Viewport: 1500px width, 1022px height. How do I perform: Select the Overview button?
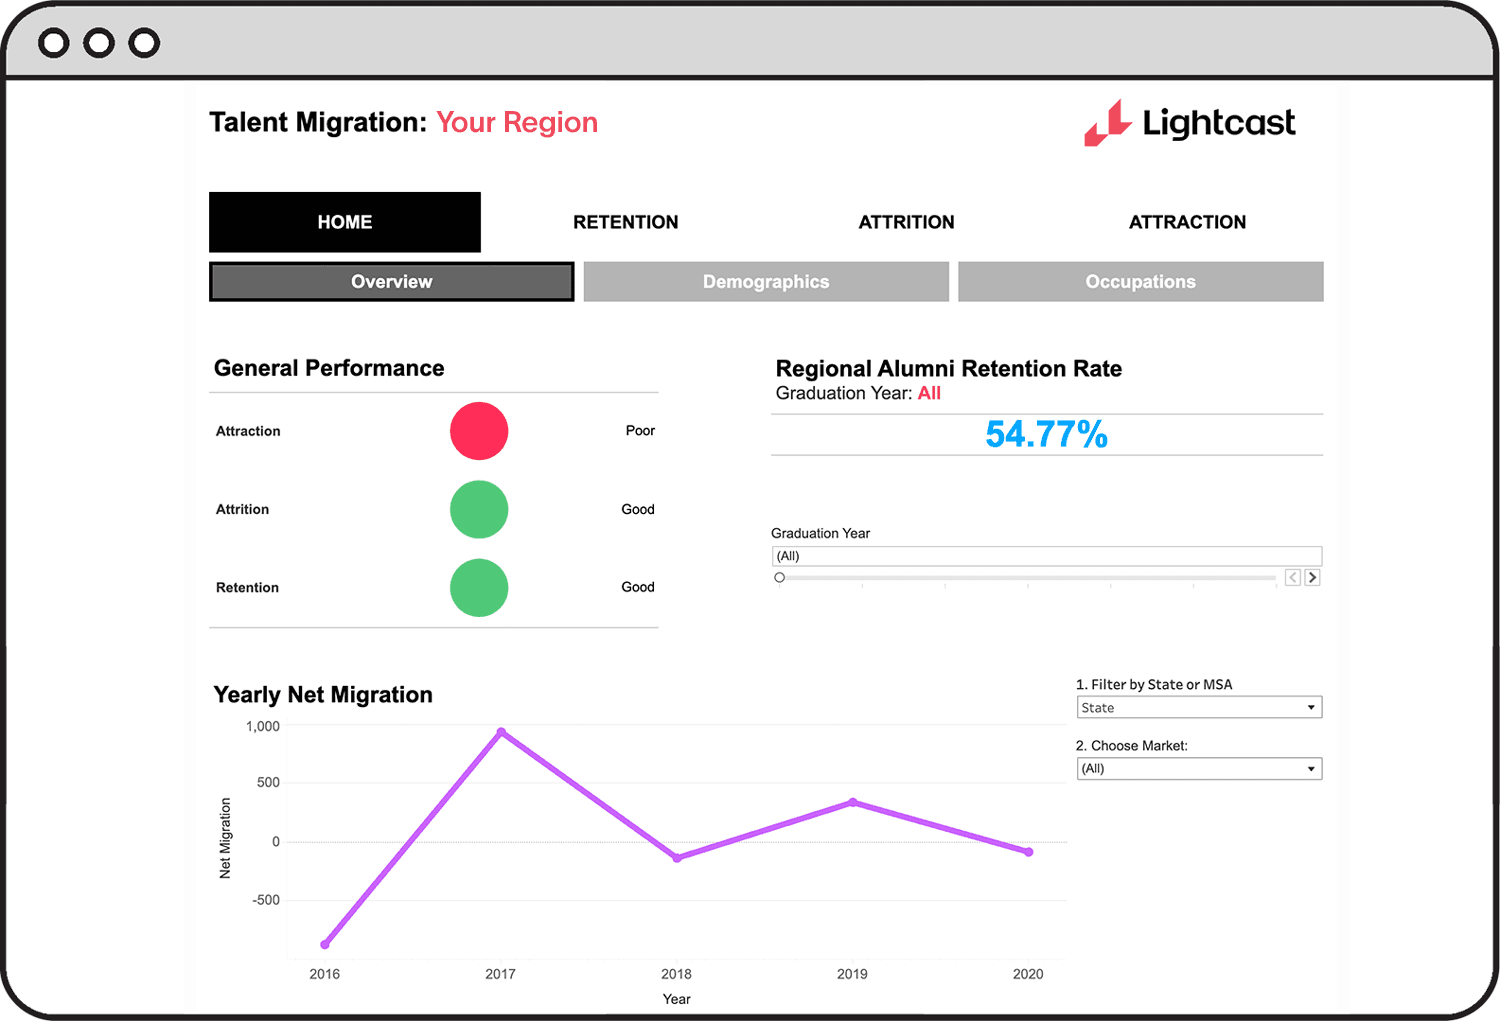[x=391, y=281]
